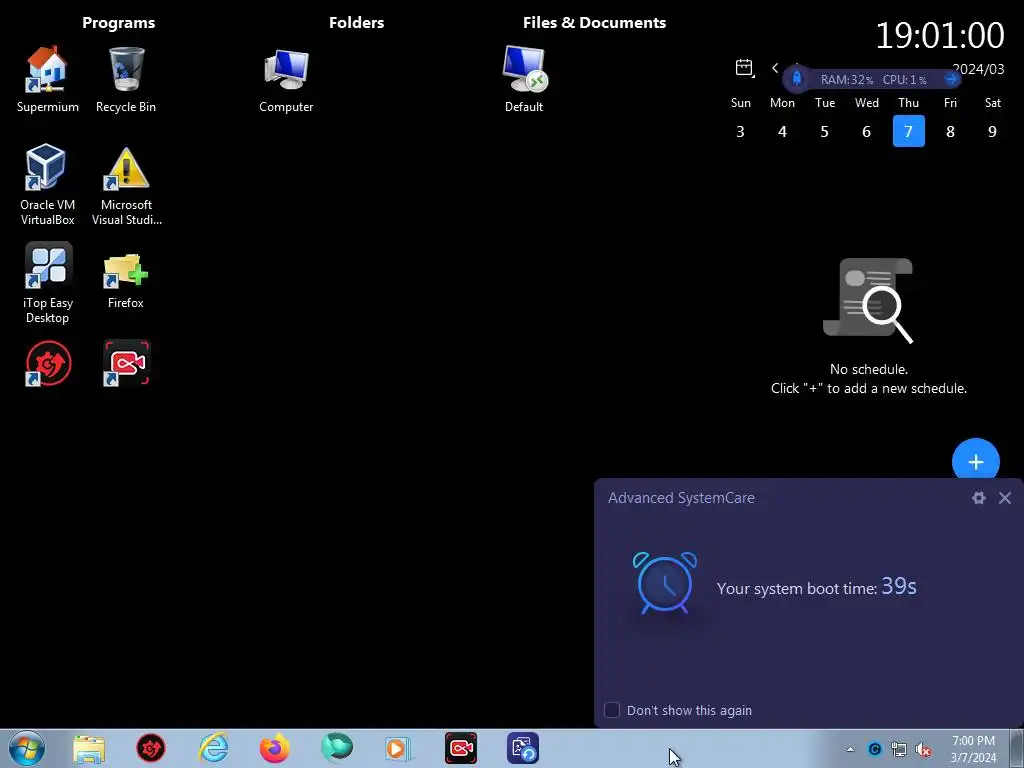Image resolution: width=1024 pixels, height=768 pixels.
Task: Click the Folders group title
Action: pos(357,22)
